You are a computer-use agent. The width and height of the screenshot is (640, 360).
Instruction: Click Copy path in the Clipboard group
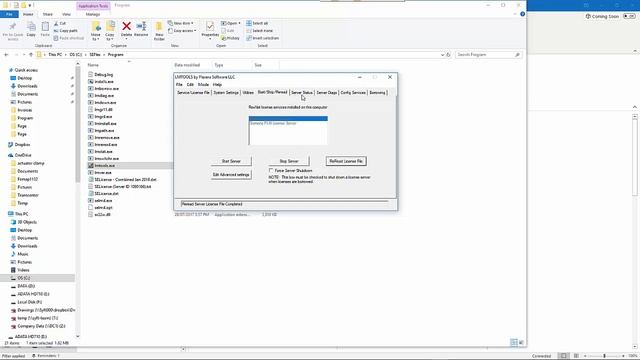65,31
